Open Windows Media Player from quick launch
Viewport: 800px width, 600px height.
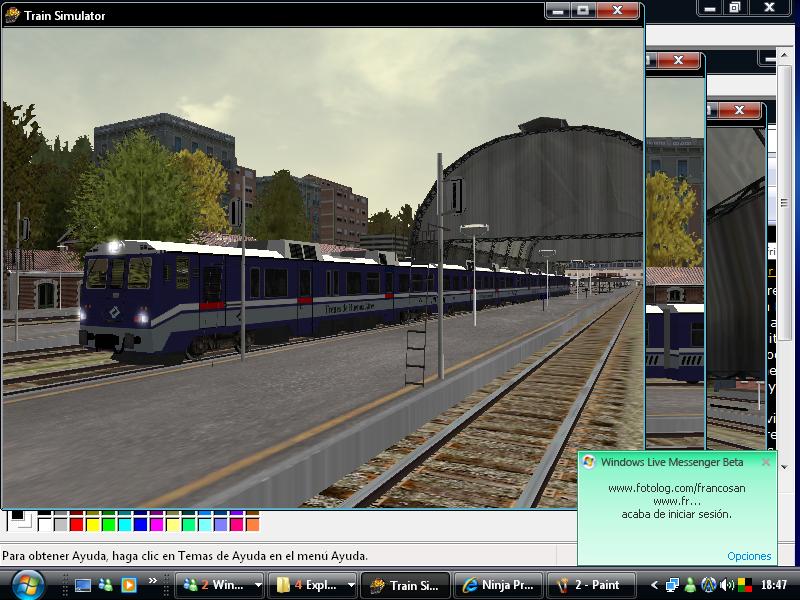[128, 585]
